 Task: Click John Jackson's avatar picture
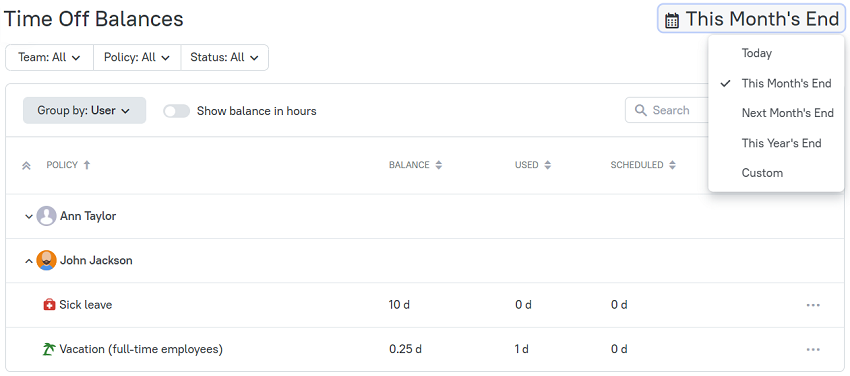click(x=46, y=261)
